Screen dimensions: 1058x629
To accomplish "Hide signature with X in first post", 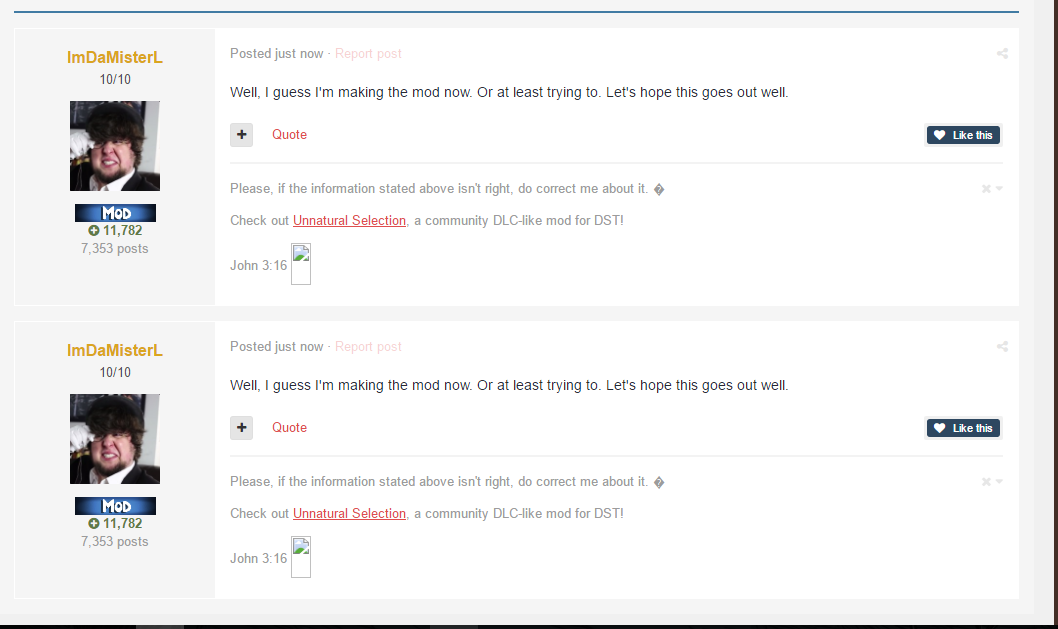I will [986, 189].
